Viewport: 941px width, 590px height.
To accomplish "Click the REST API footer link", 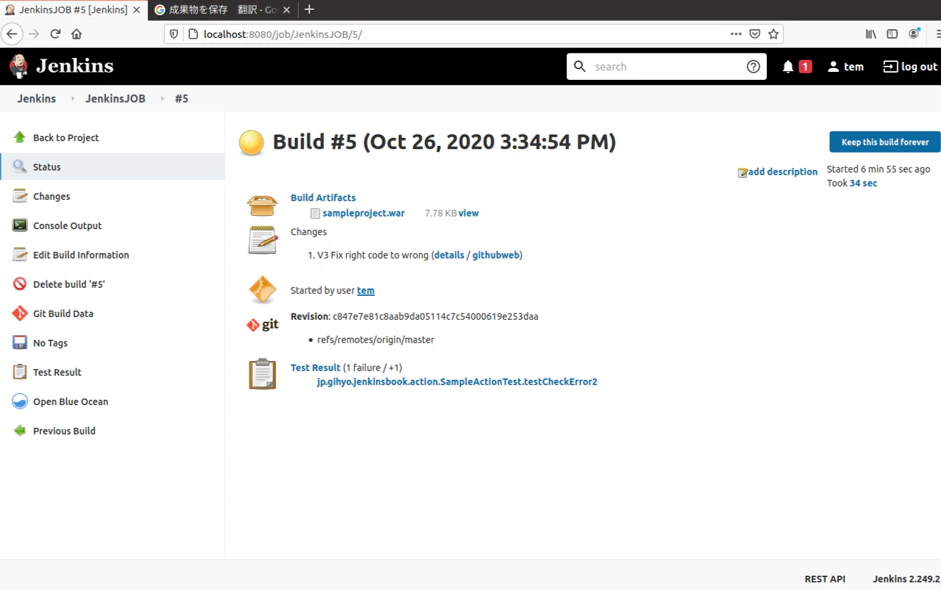I will [x=825, y=579].
